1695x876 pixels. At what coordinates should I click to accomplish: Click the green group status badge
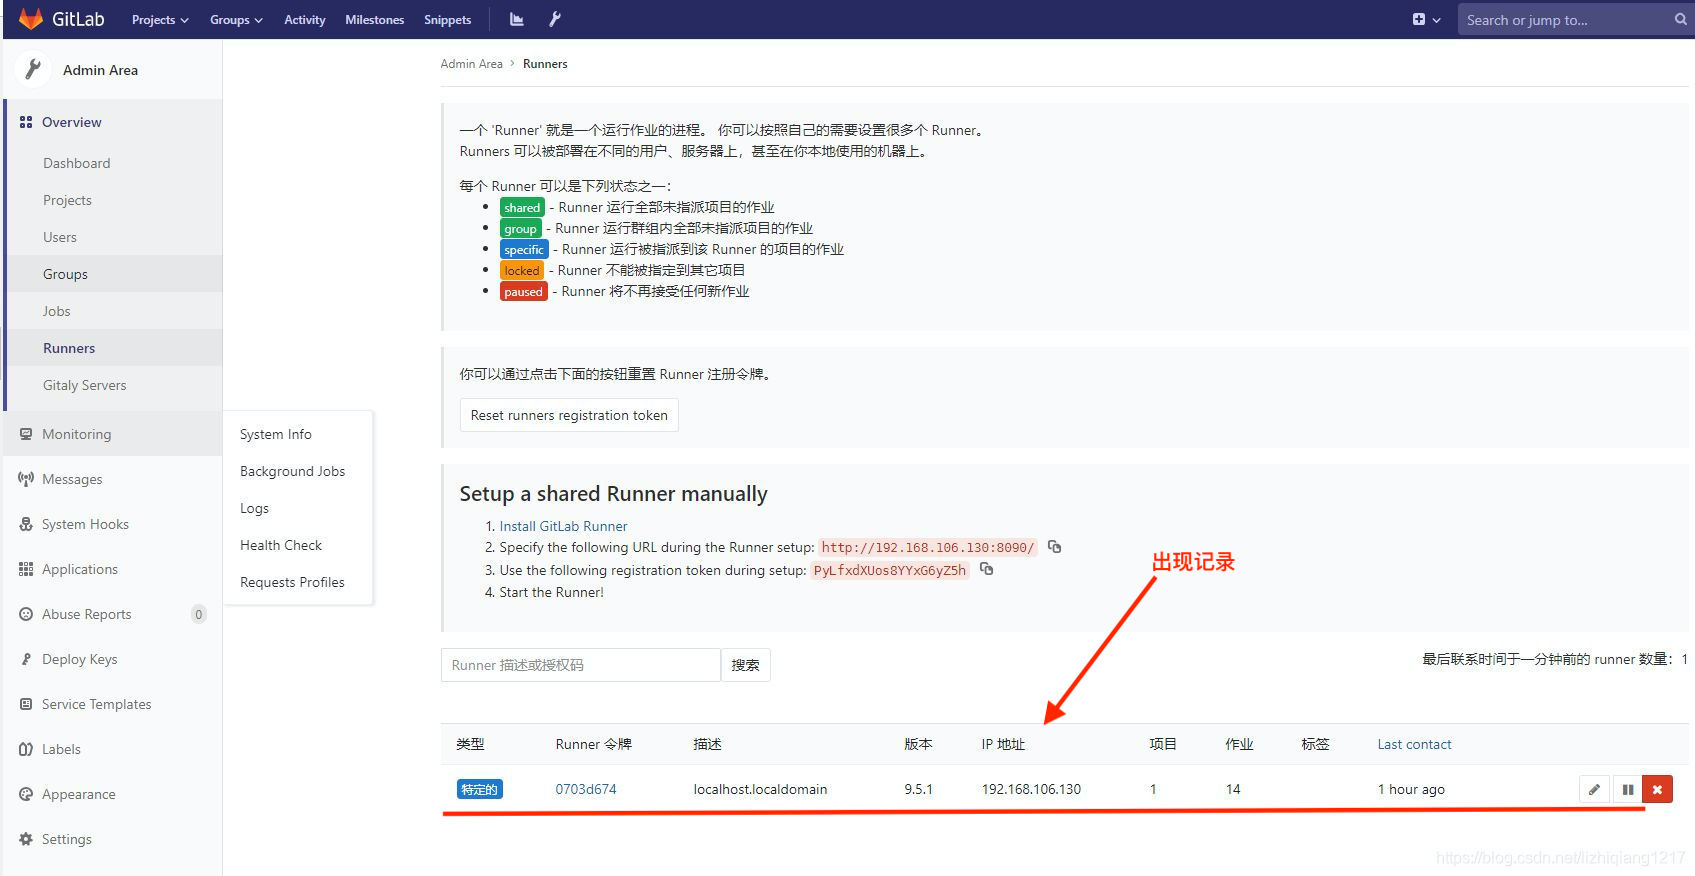tap(520, 228)
